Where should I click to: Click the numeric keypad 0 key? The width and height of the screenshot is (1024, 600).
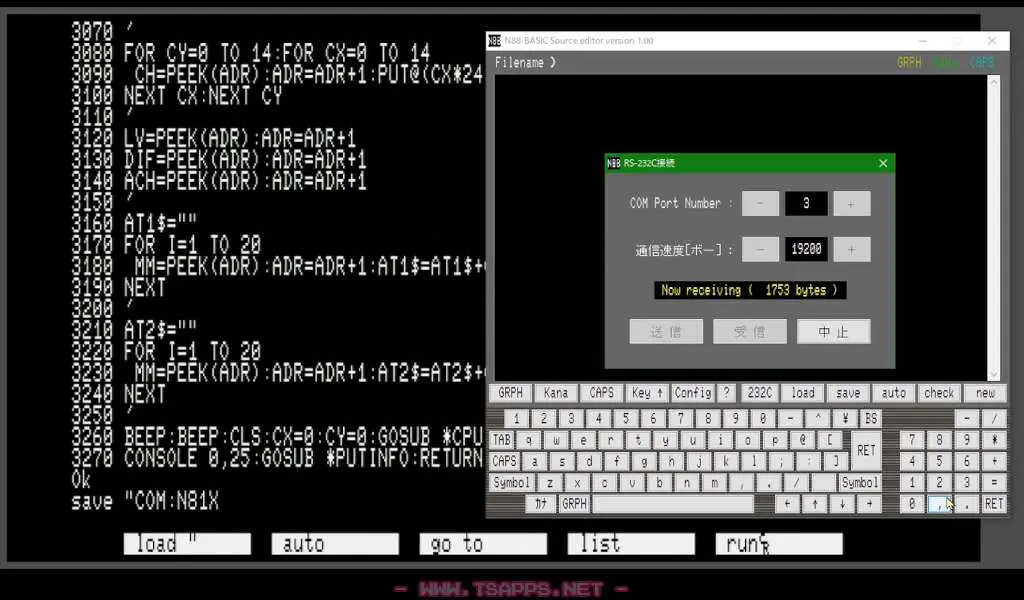(912, 504)
